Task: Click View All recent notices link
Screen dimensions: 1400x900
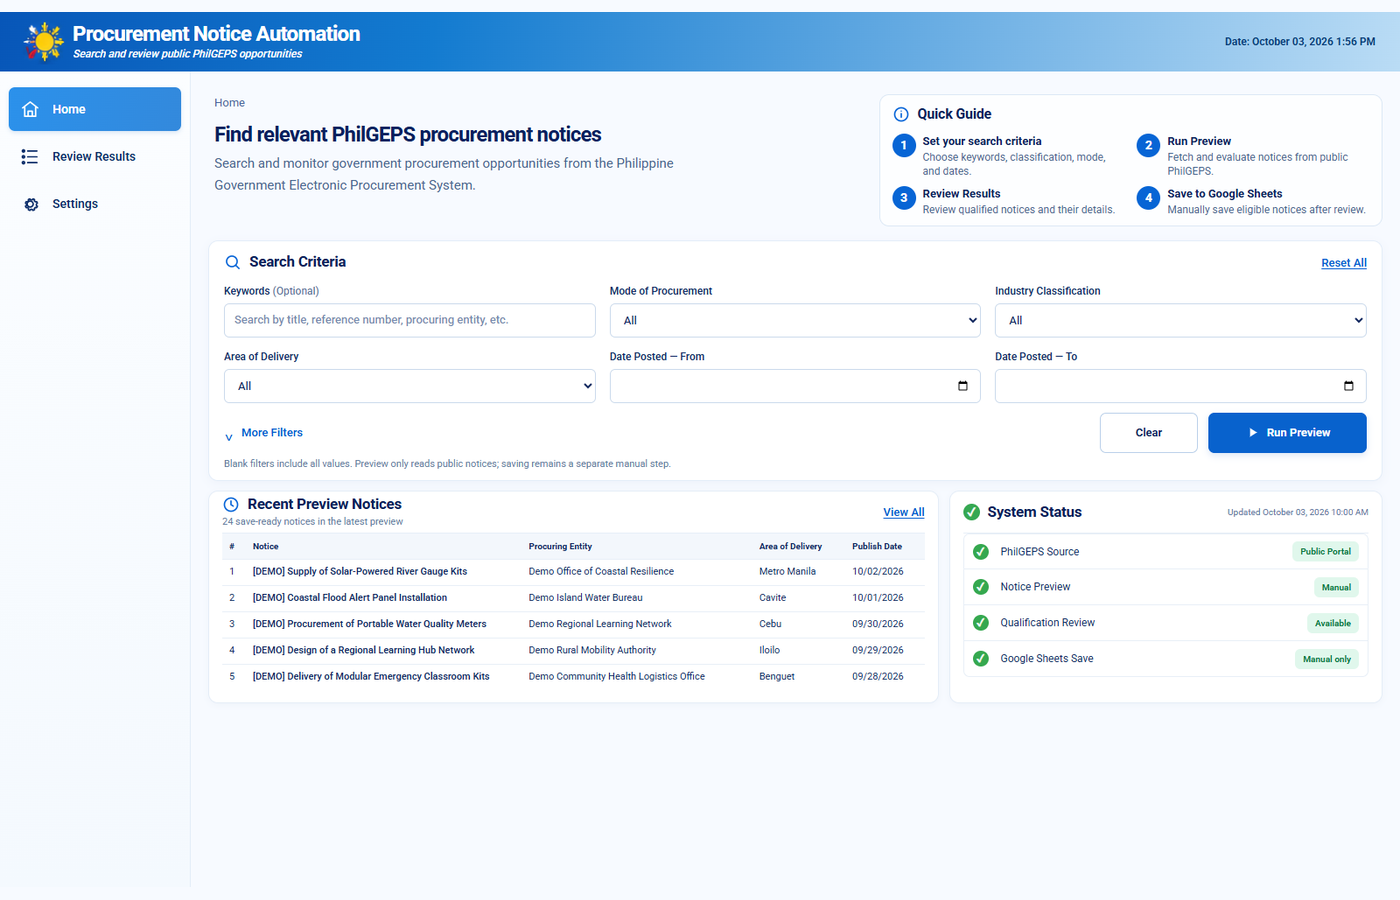Action: (903, 512)
